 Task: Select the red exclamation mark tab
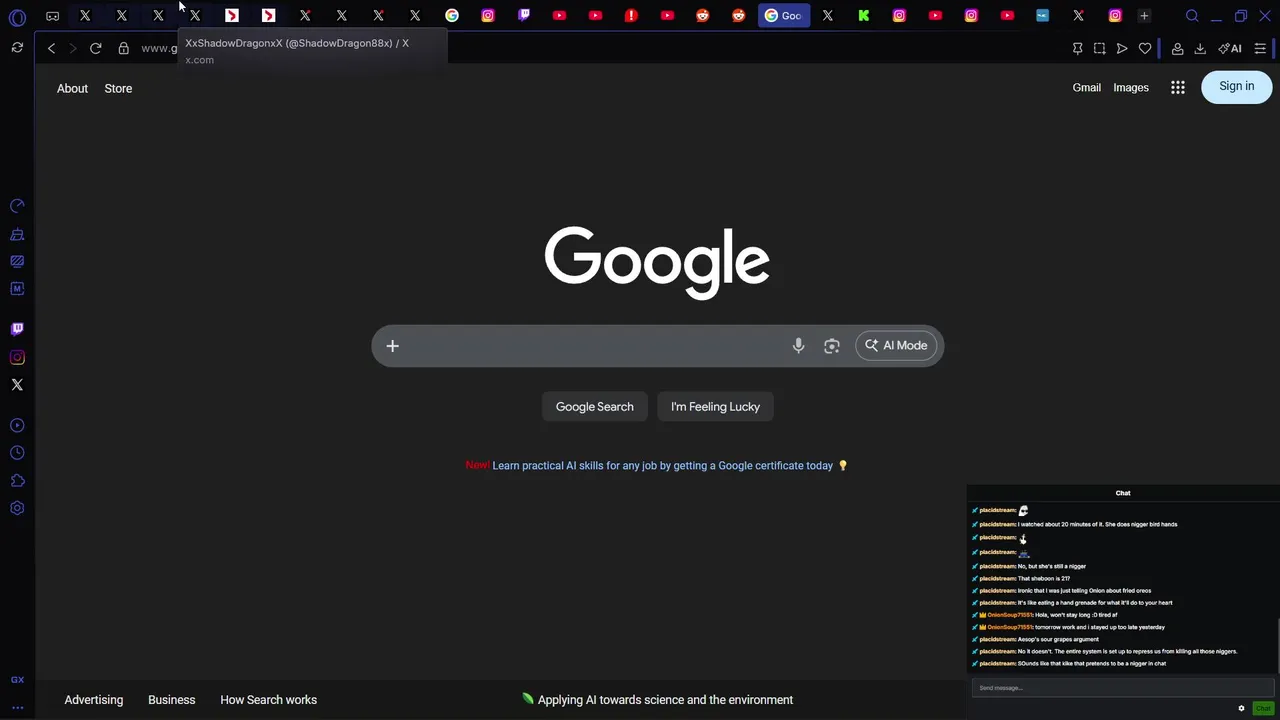[631, 15]
